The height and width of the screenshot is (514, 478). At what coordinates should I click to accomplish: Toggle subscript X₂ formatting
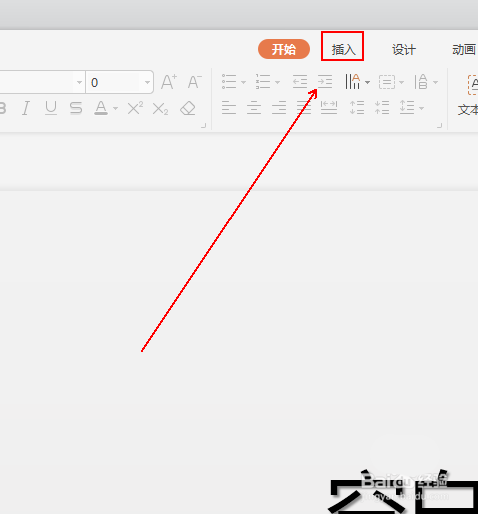pyautogui.click(x=160, y=109)
